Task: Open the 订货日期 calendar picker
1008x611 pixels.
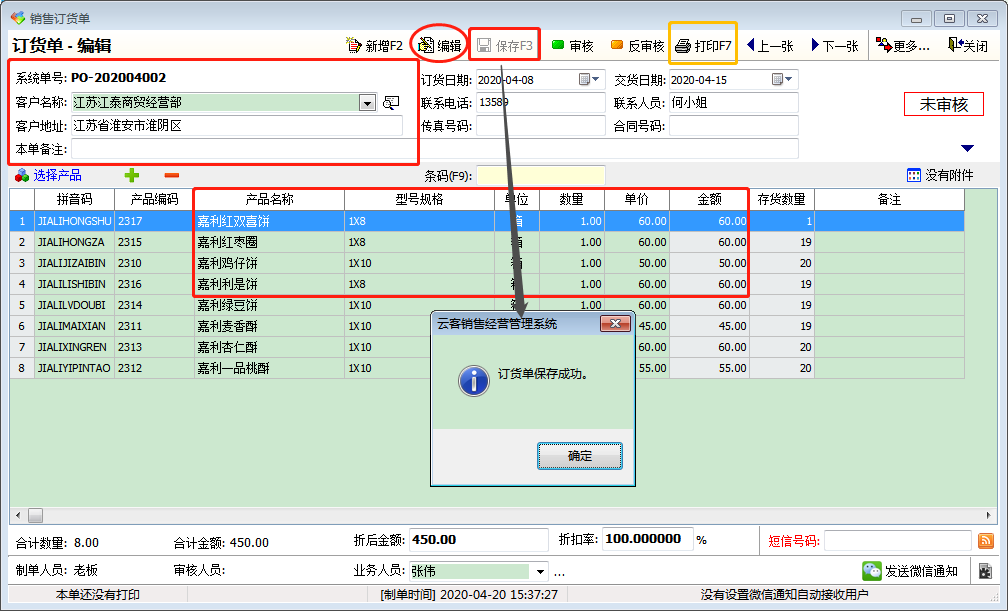Action: click(x=589, y=80)
